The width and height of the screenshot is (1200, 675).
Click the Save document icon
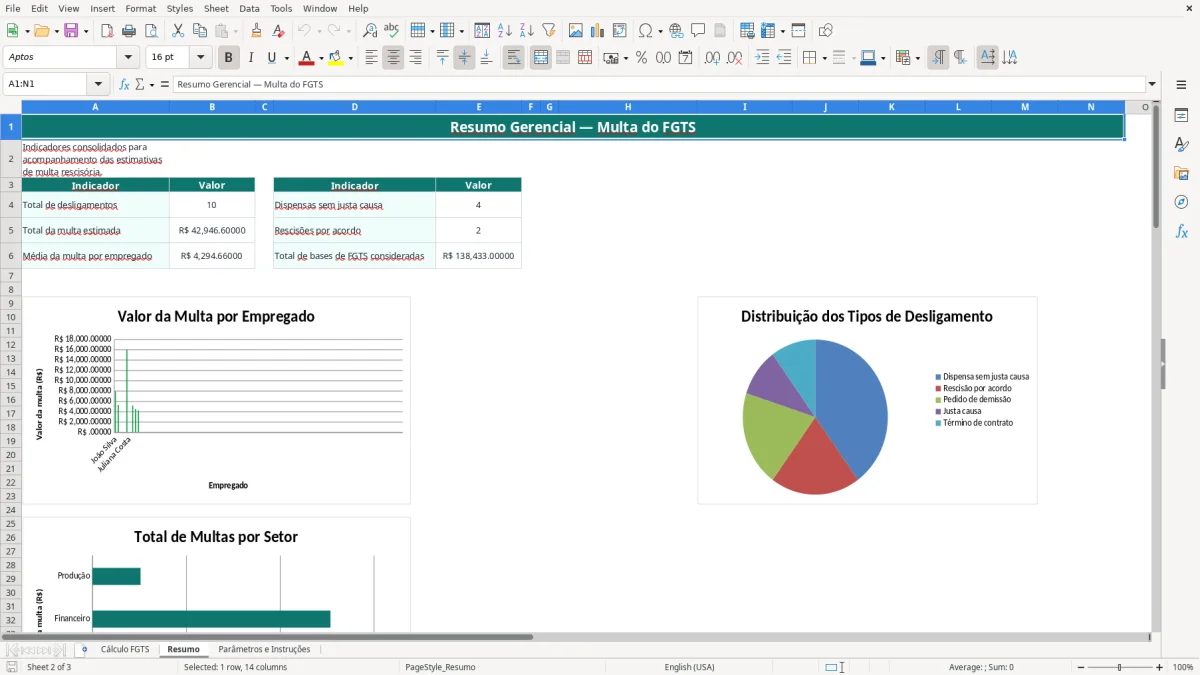coord(71,31)
